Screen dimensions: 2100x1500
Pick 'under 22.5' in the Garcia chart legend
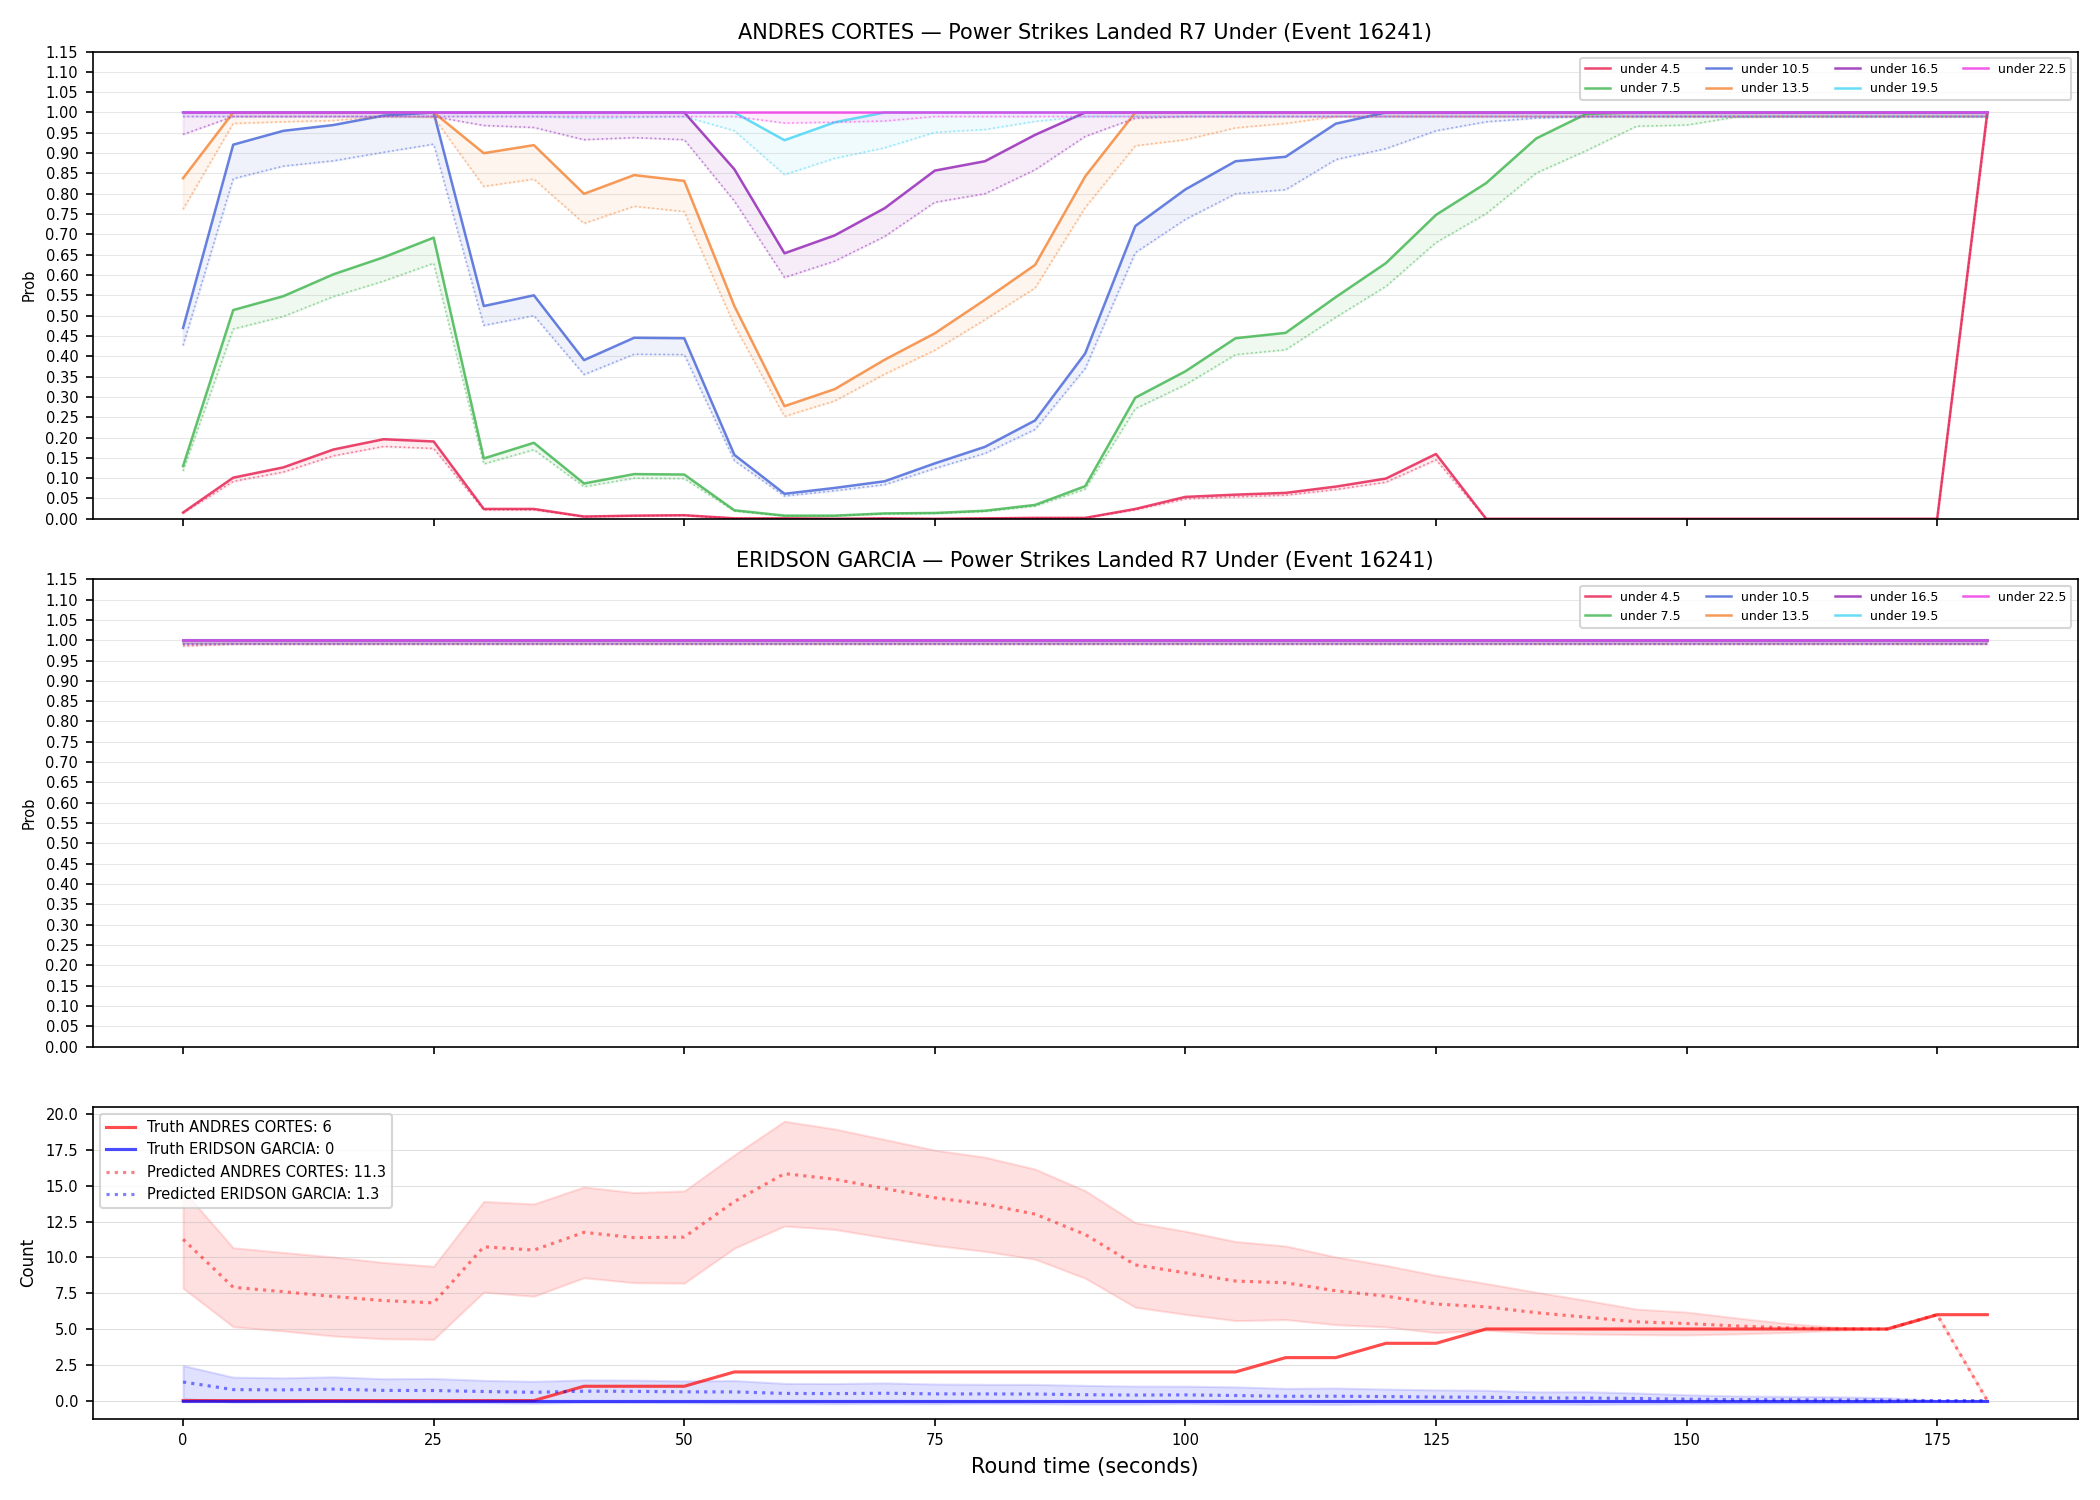(2015, 597)
